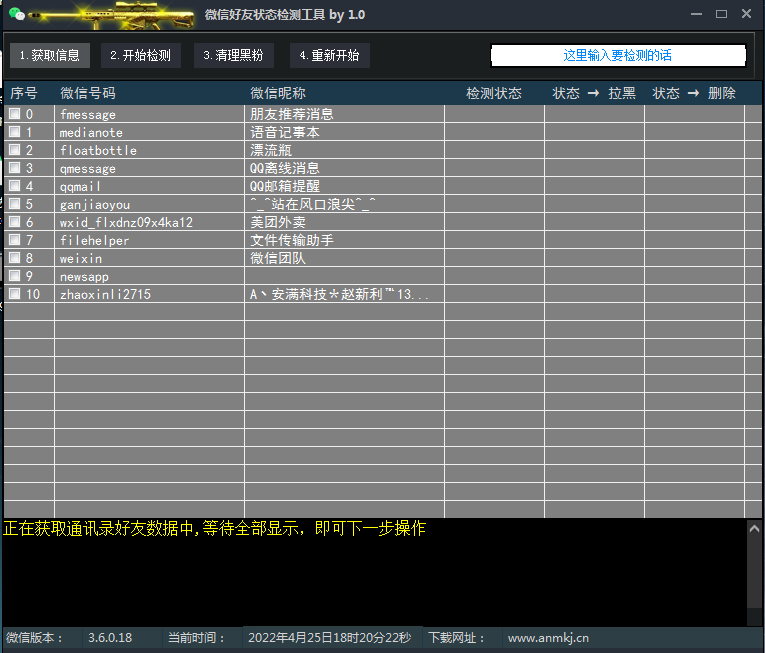
Task: Click the nickname 微信团队
Action: pyautogui.click(x=278, y=258)
